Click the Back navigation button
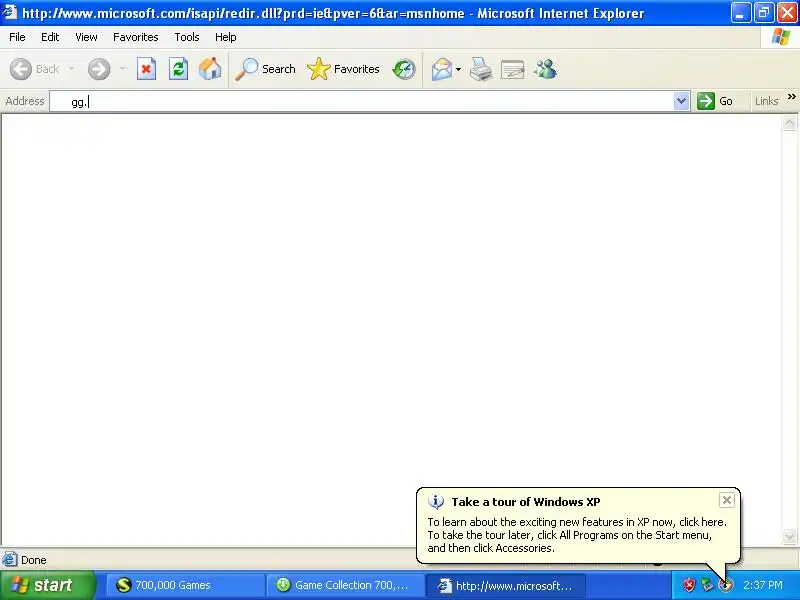This screenshot has height=600, width=800. [34, 69]
